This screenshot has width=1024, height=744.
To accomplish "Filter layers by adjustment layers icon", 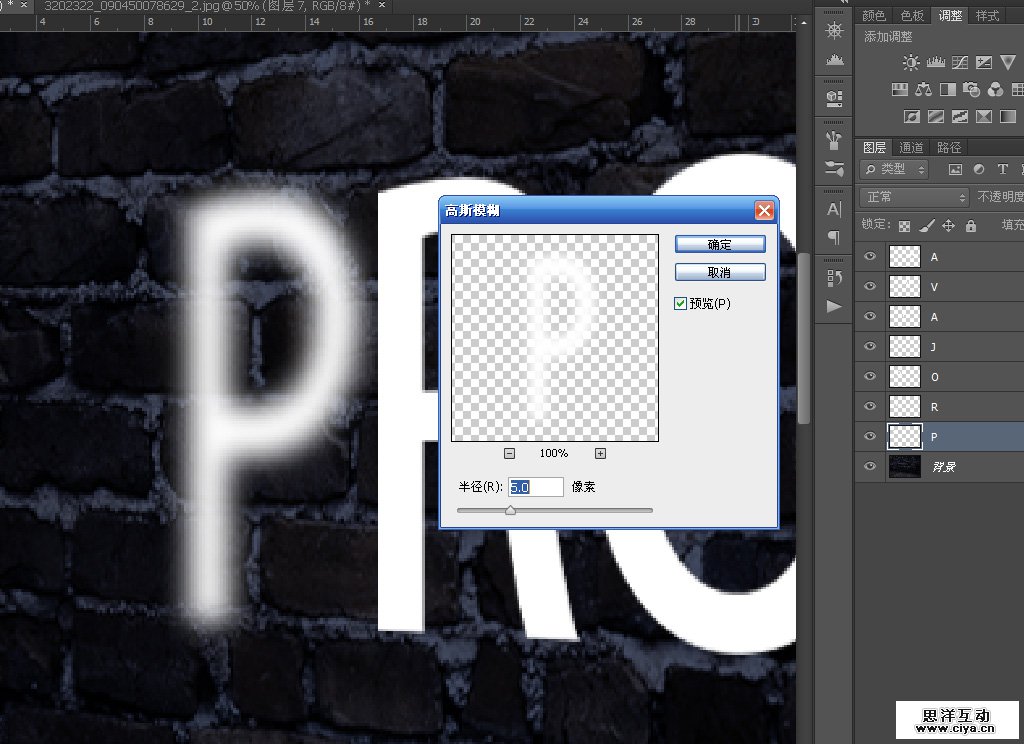I will click(978, 169).
